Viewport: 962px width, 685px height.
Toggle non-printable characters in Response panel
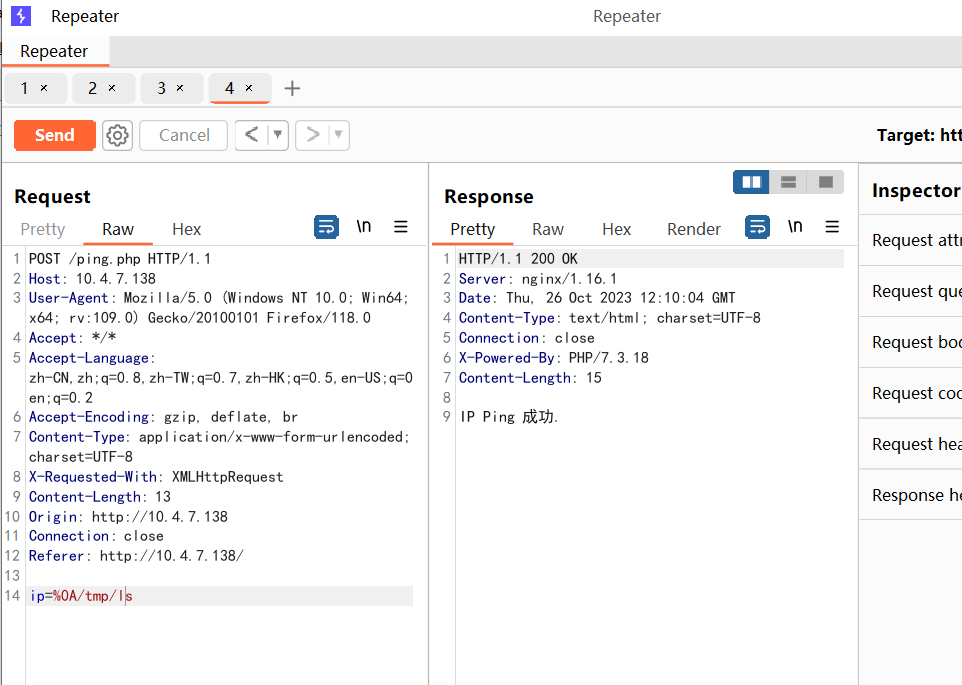[795, 227]
